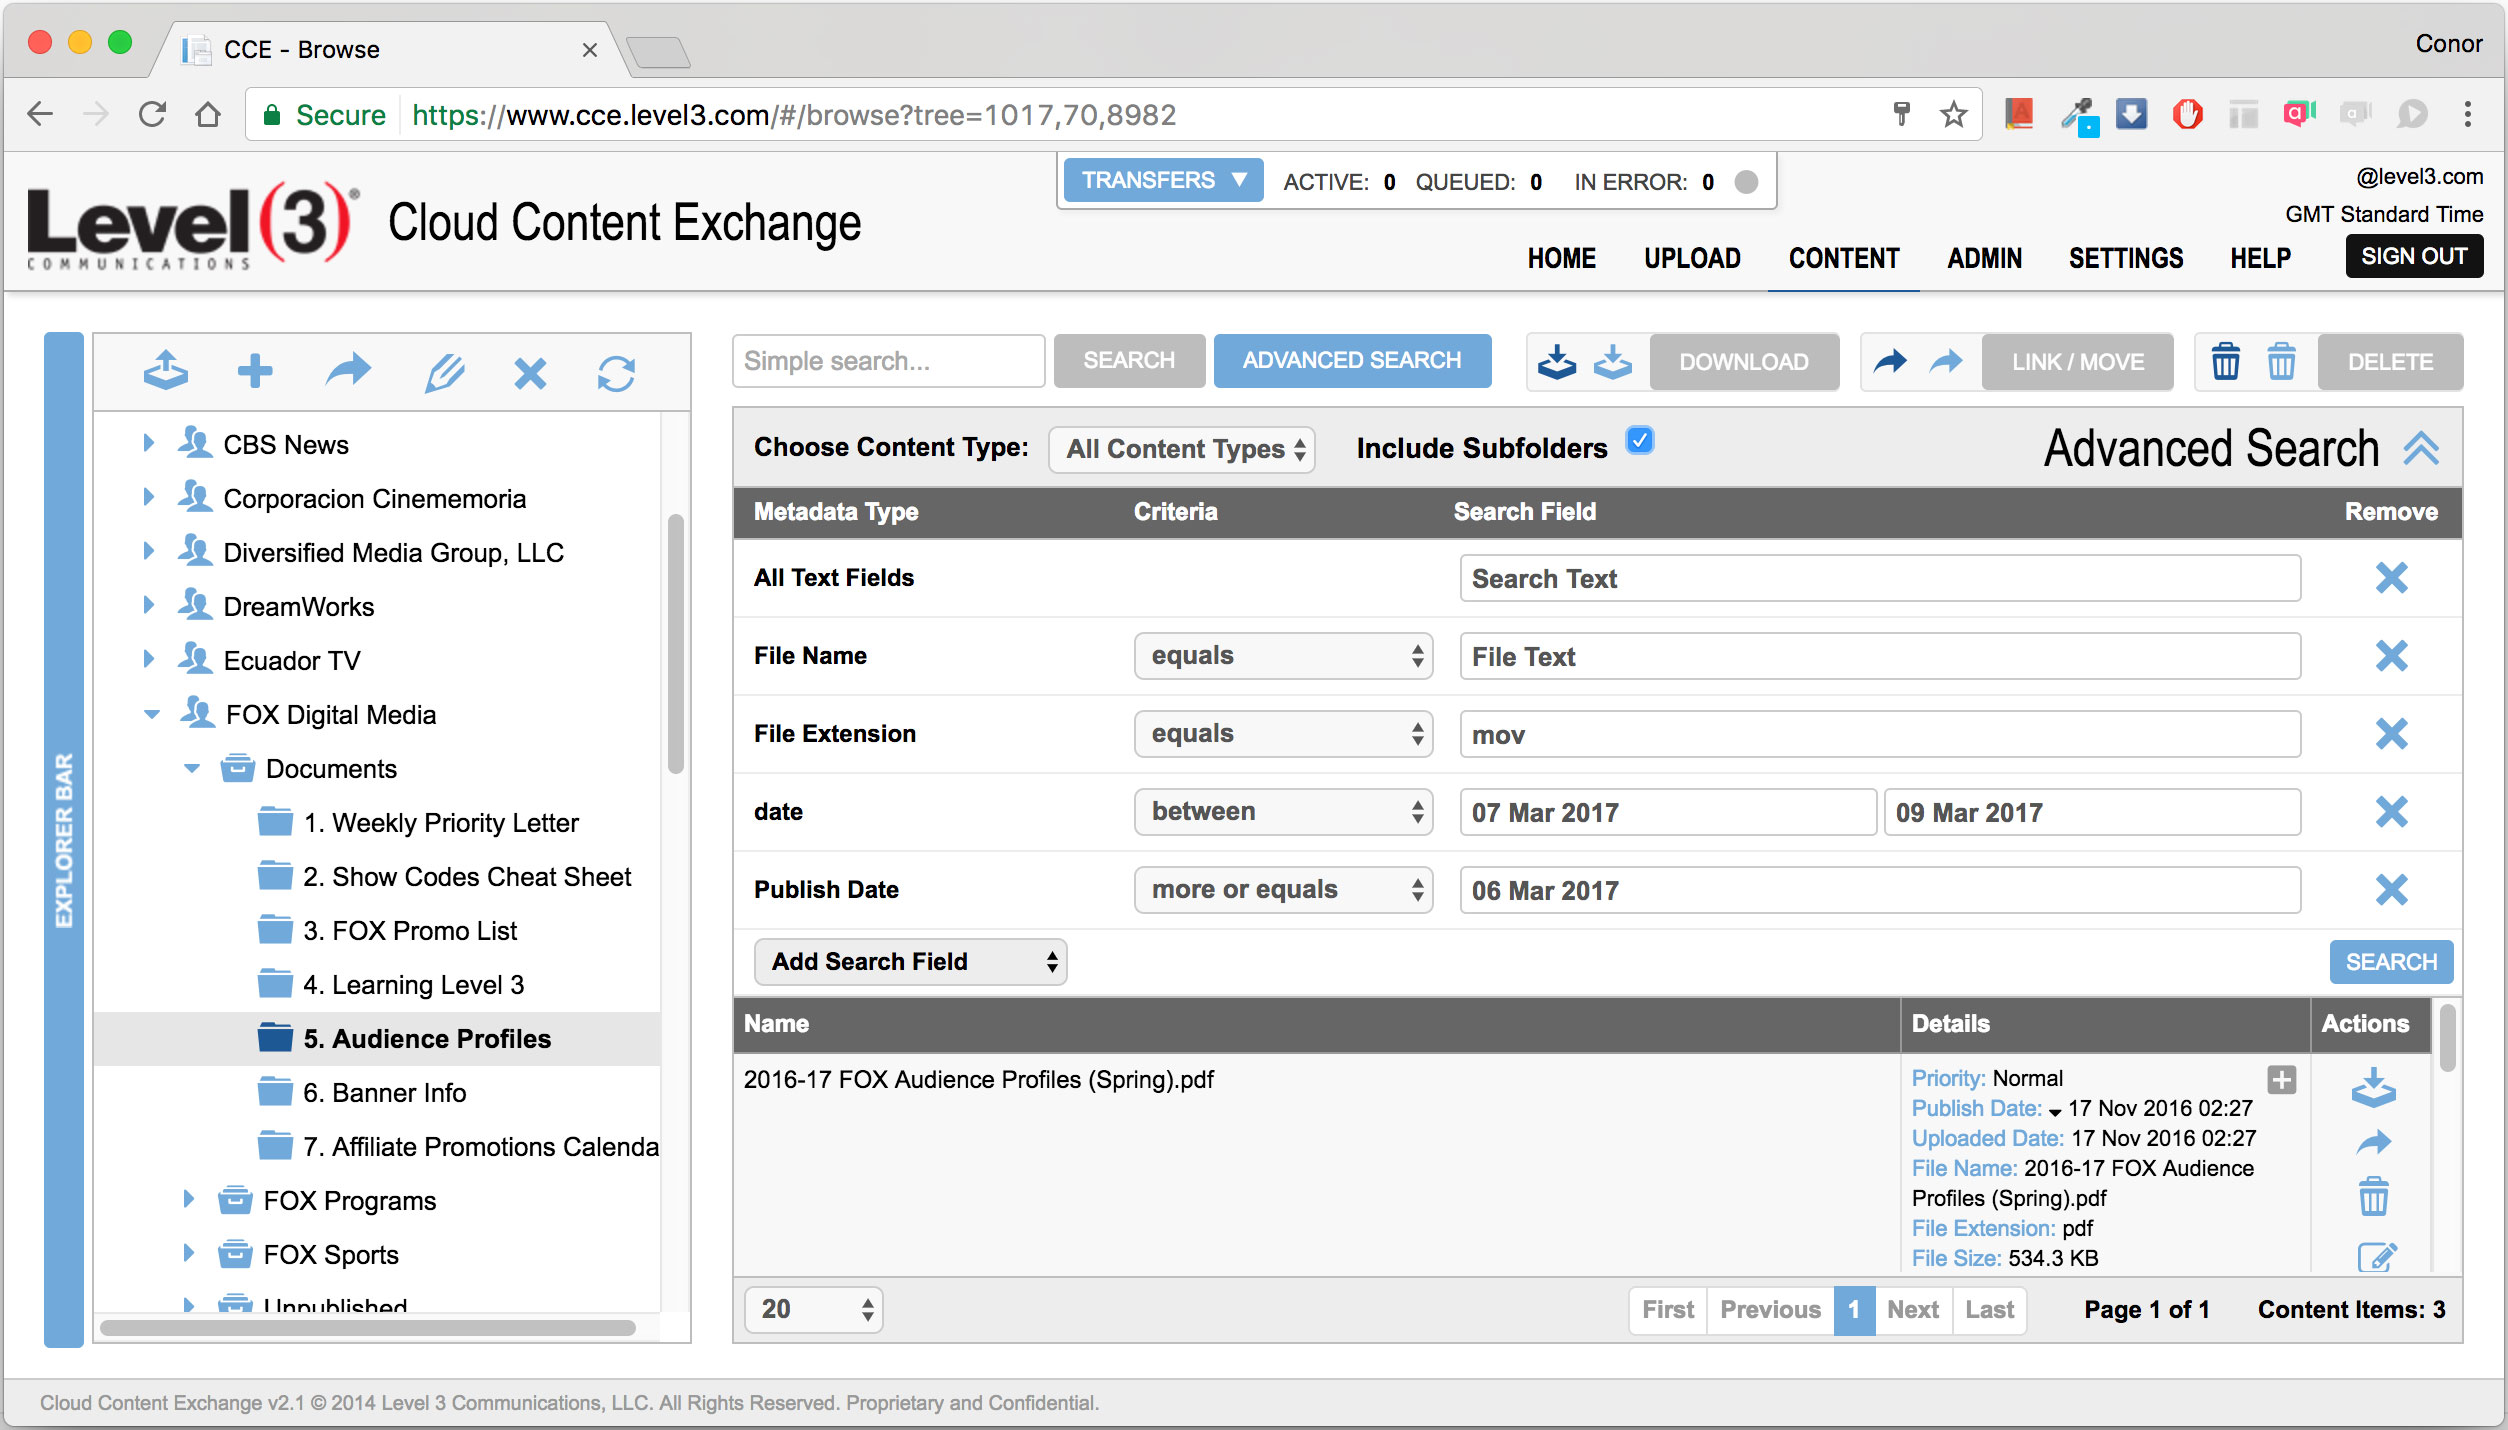Collapse the Documents folder node

pyautogui.click(x=192, y=768)
